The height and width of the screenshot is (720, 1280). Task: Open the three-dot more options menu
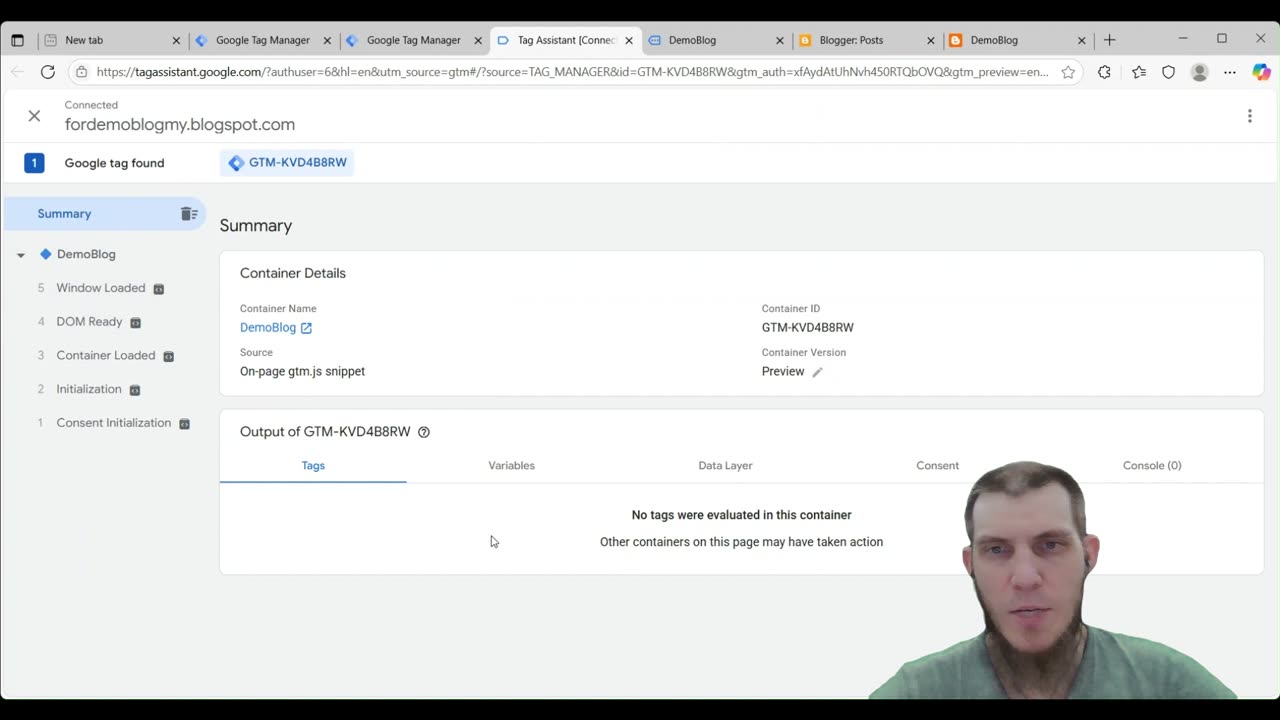pyautogui.click(x=1249, y=116)
